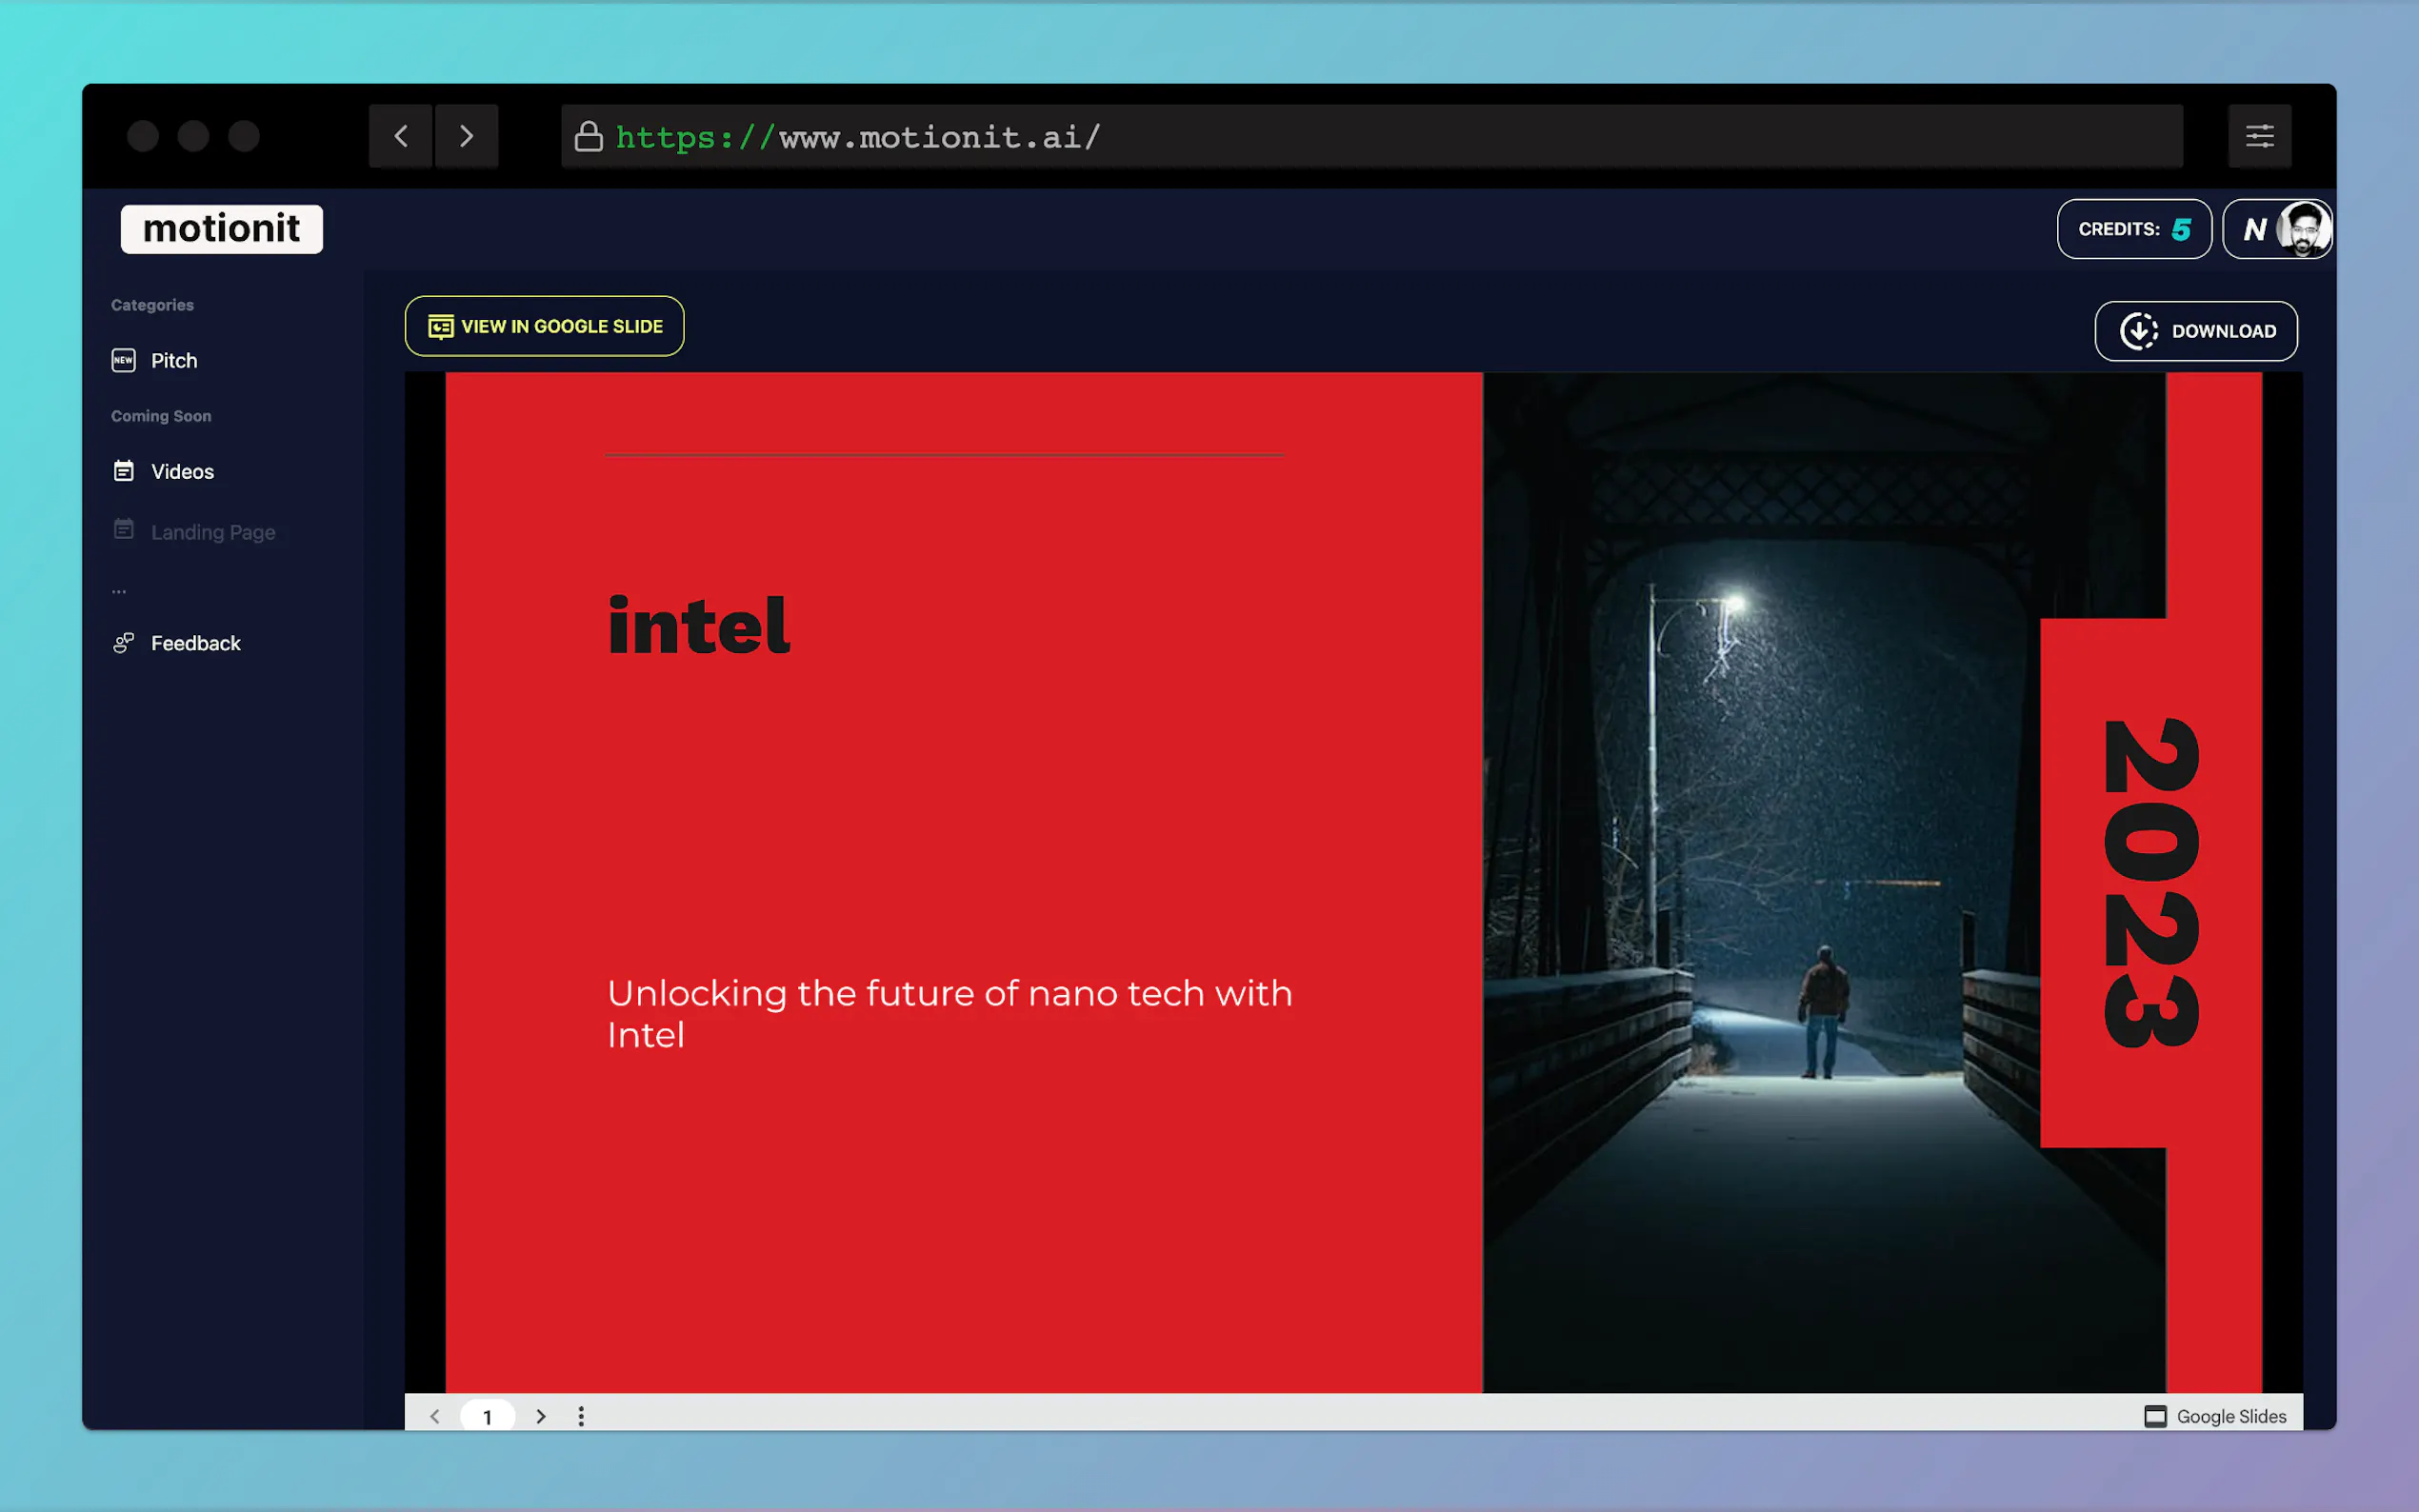Select Videos in sidebar
2419x1512 pixels.
[181, 472]
